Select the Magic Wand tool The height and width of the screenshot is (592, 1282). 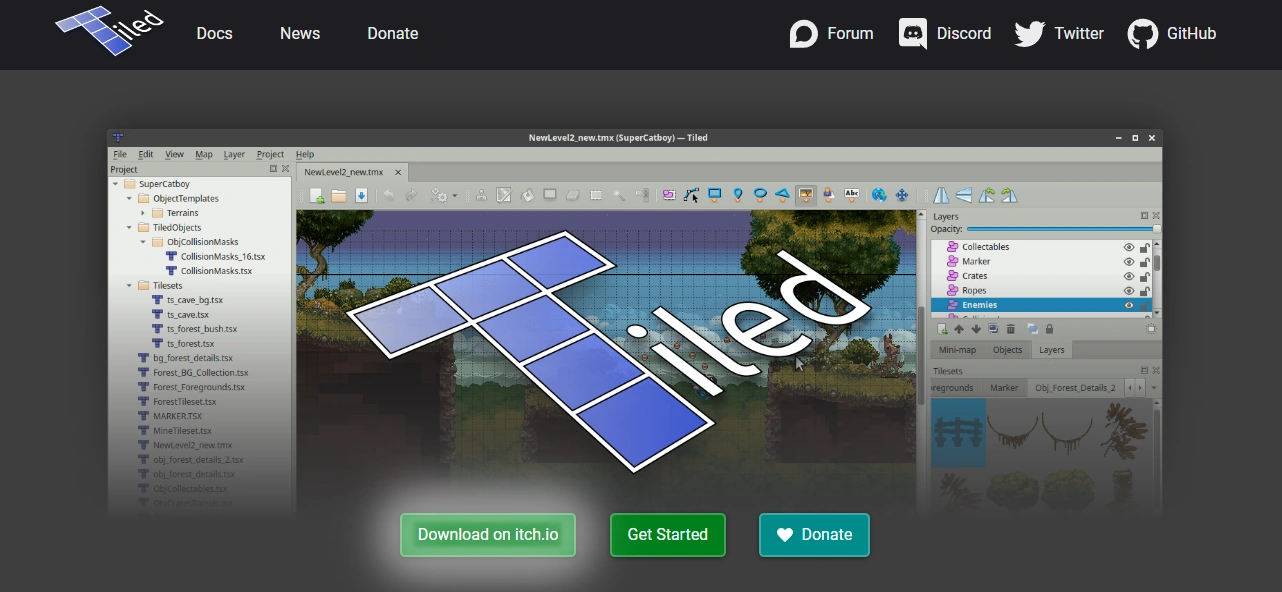[x=619, y=195]
